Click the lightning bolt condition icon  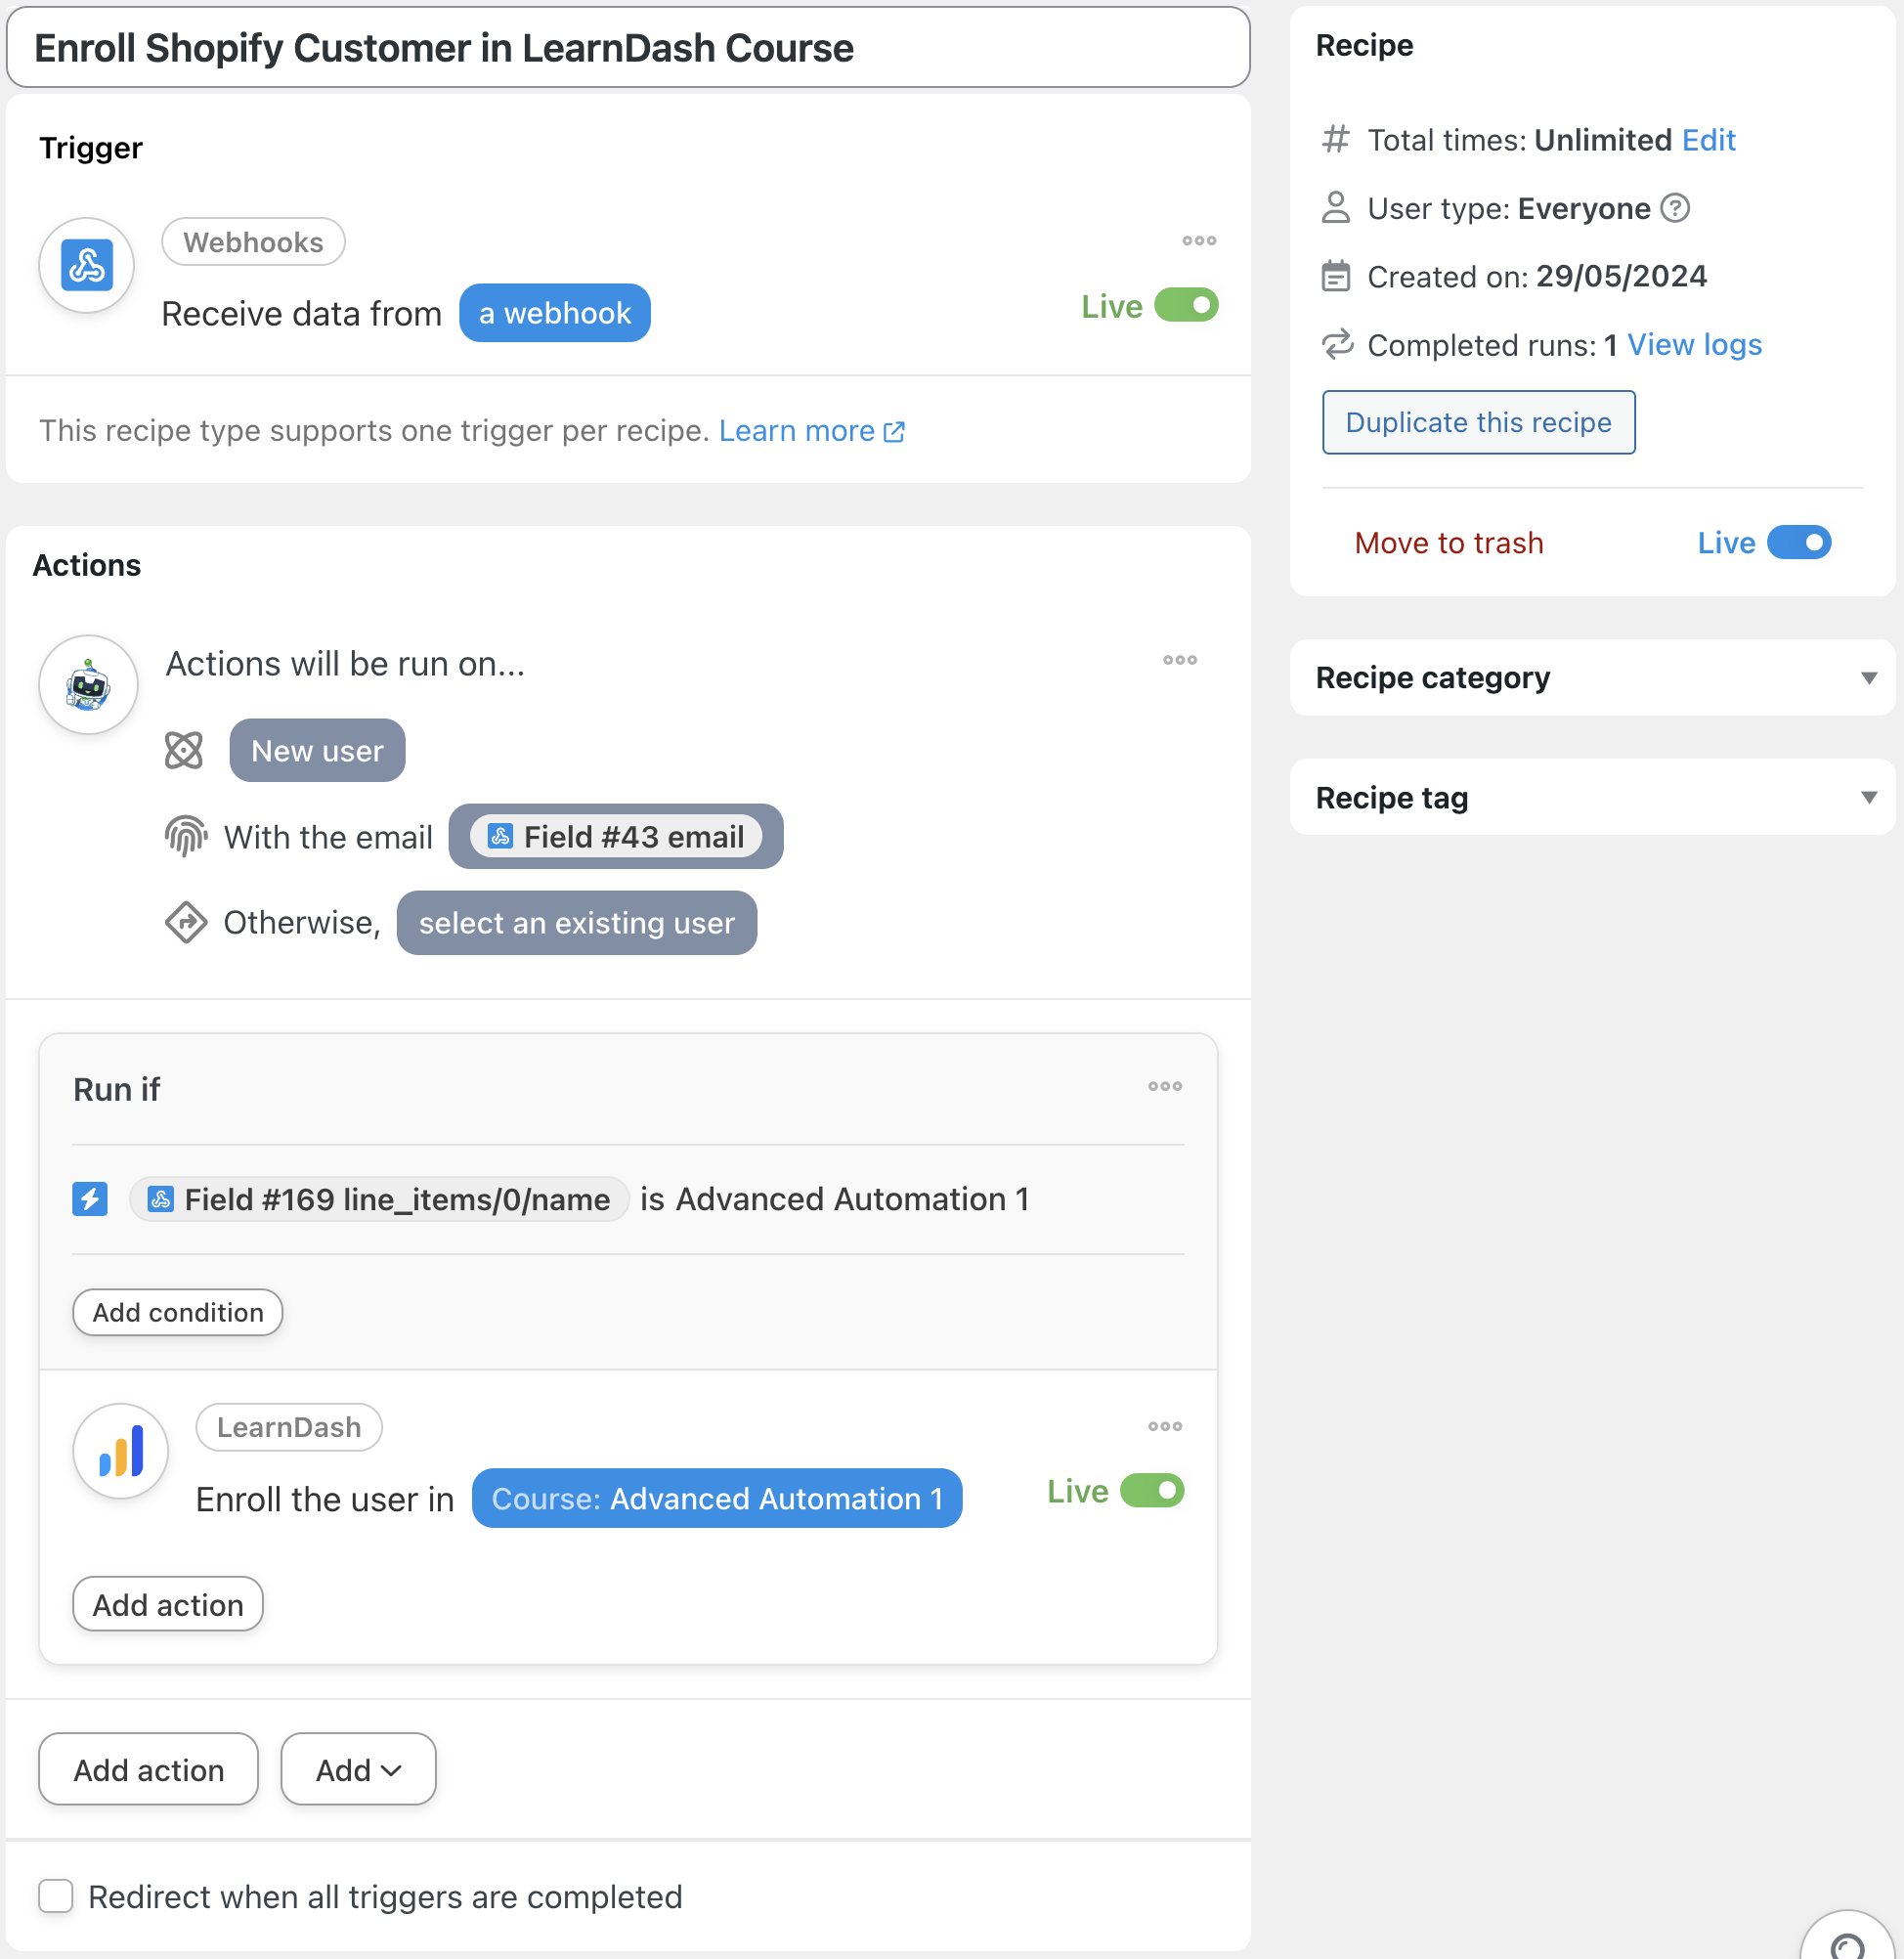tap(90, 1199)
